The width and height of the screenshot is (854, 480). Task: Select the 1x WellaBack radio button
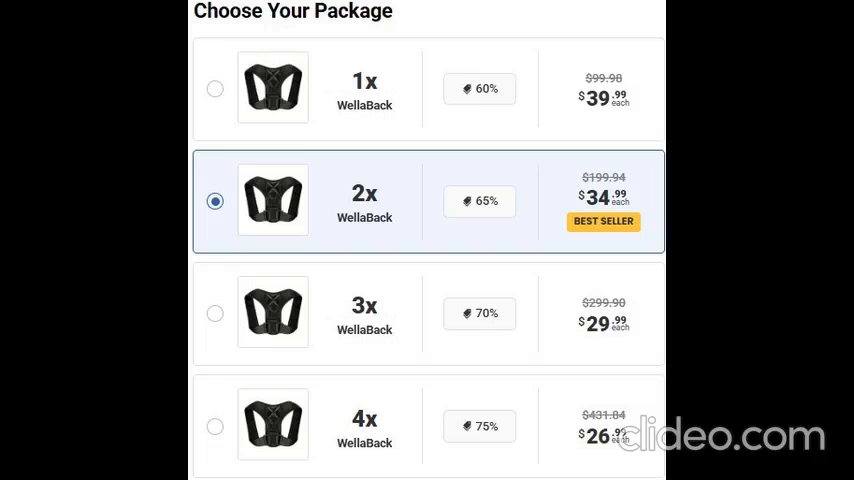point(215,89)
